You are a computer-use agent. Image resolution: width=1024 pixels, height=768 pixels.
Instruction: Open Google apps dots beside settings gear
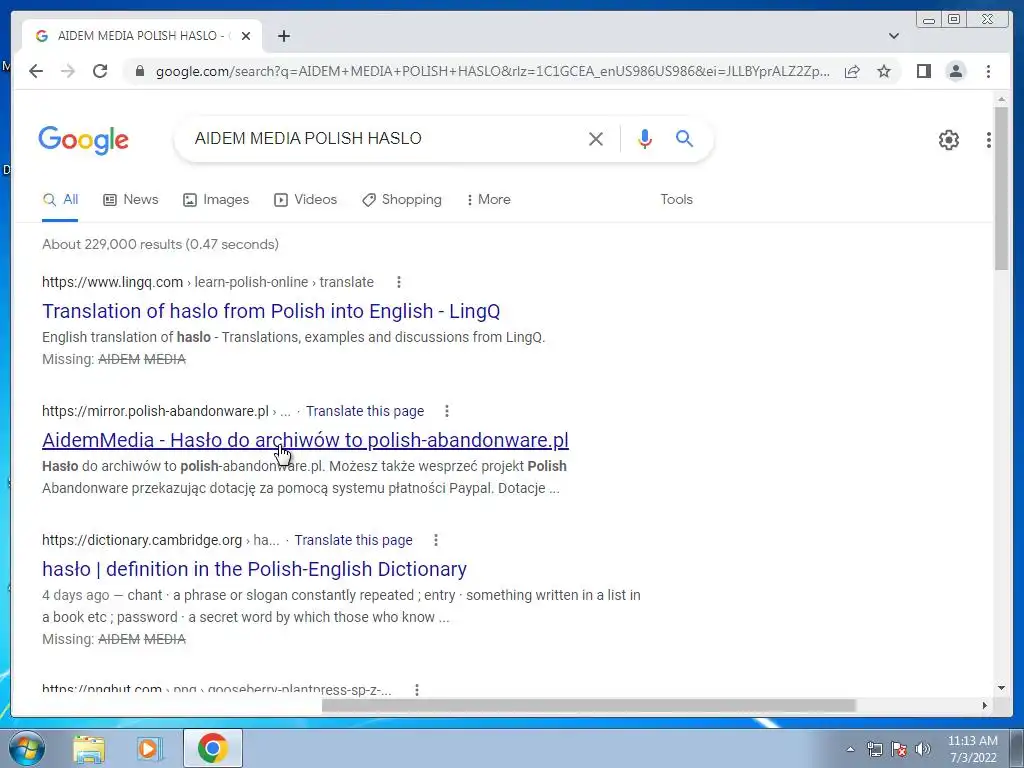coord(989,139)
